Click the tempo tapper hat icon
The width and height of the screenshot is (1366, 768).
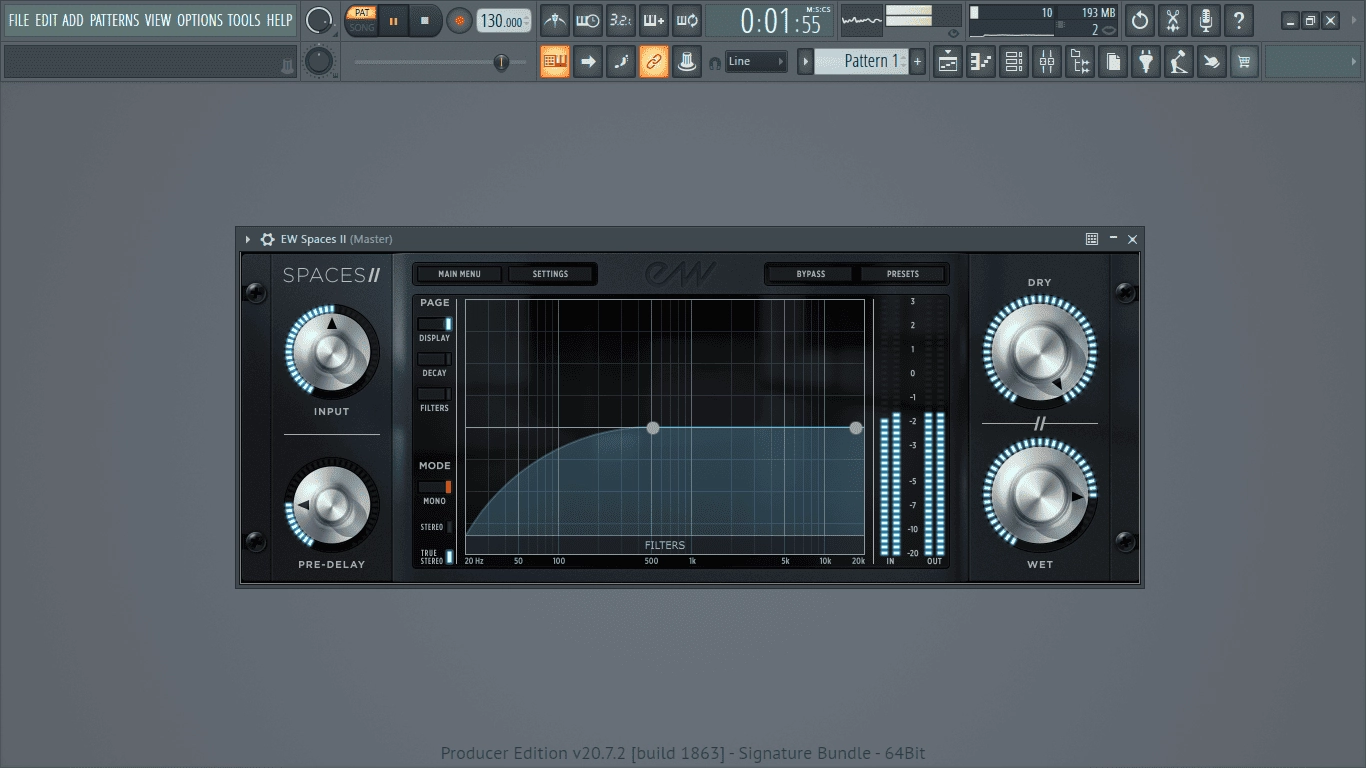[x=687, y=61]
